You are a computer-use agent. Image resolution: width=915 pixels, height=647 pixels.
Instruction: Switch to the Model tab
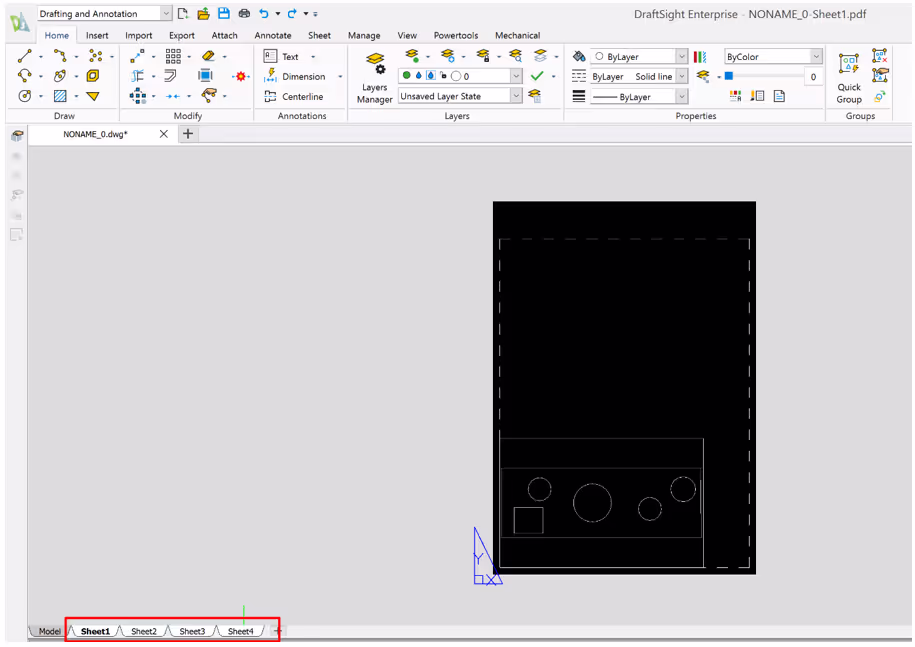pos(49,631)
